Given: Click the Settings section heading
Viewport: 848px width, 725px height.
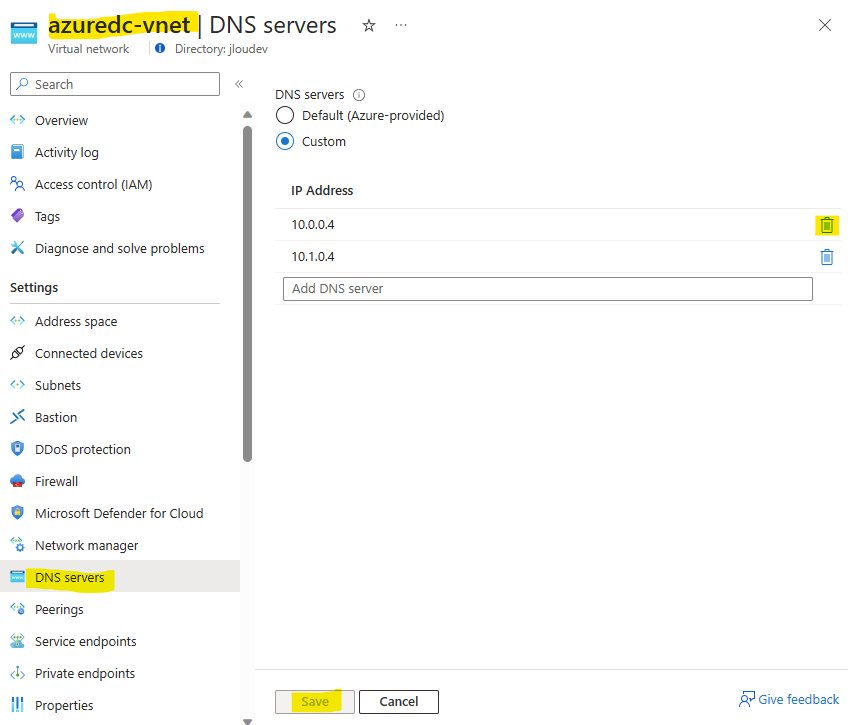Looking at the screenshot, I should 34,287.
